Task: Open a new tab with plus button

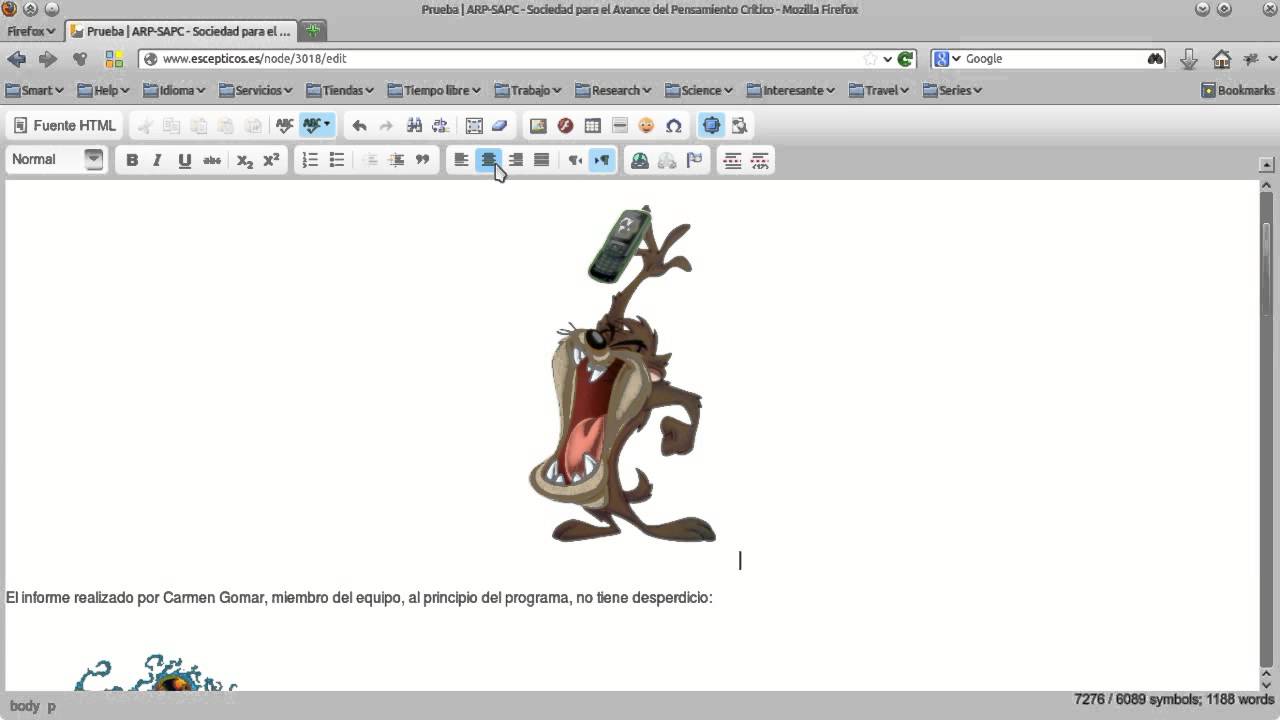Action: pos(313,31)
